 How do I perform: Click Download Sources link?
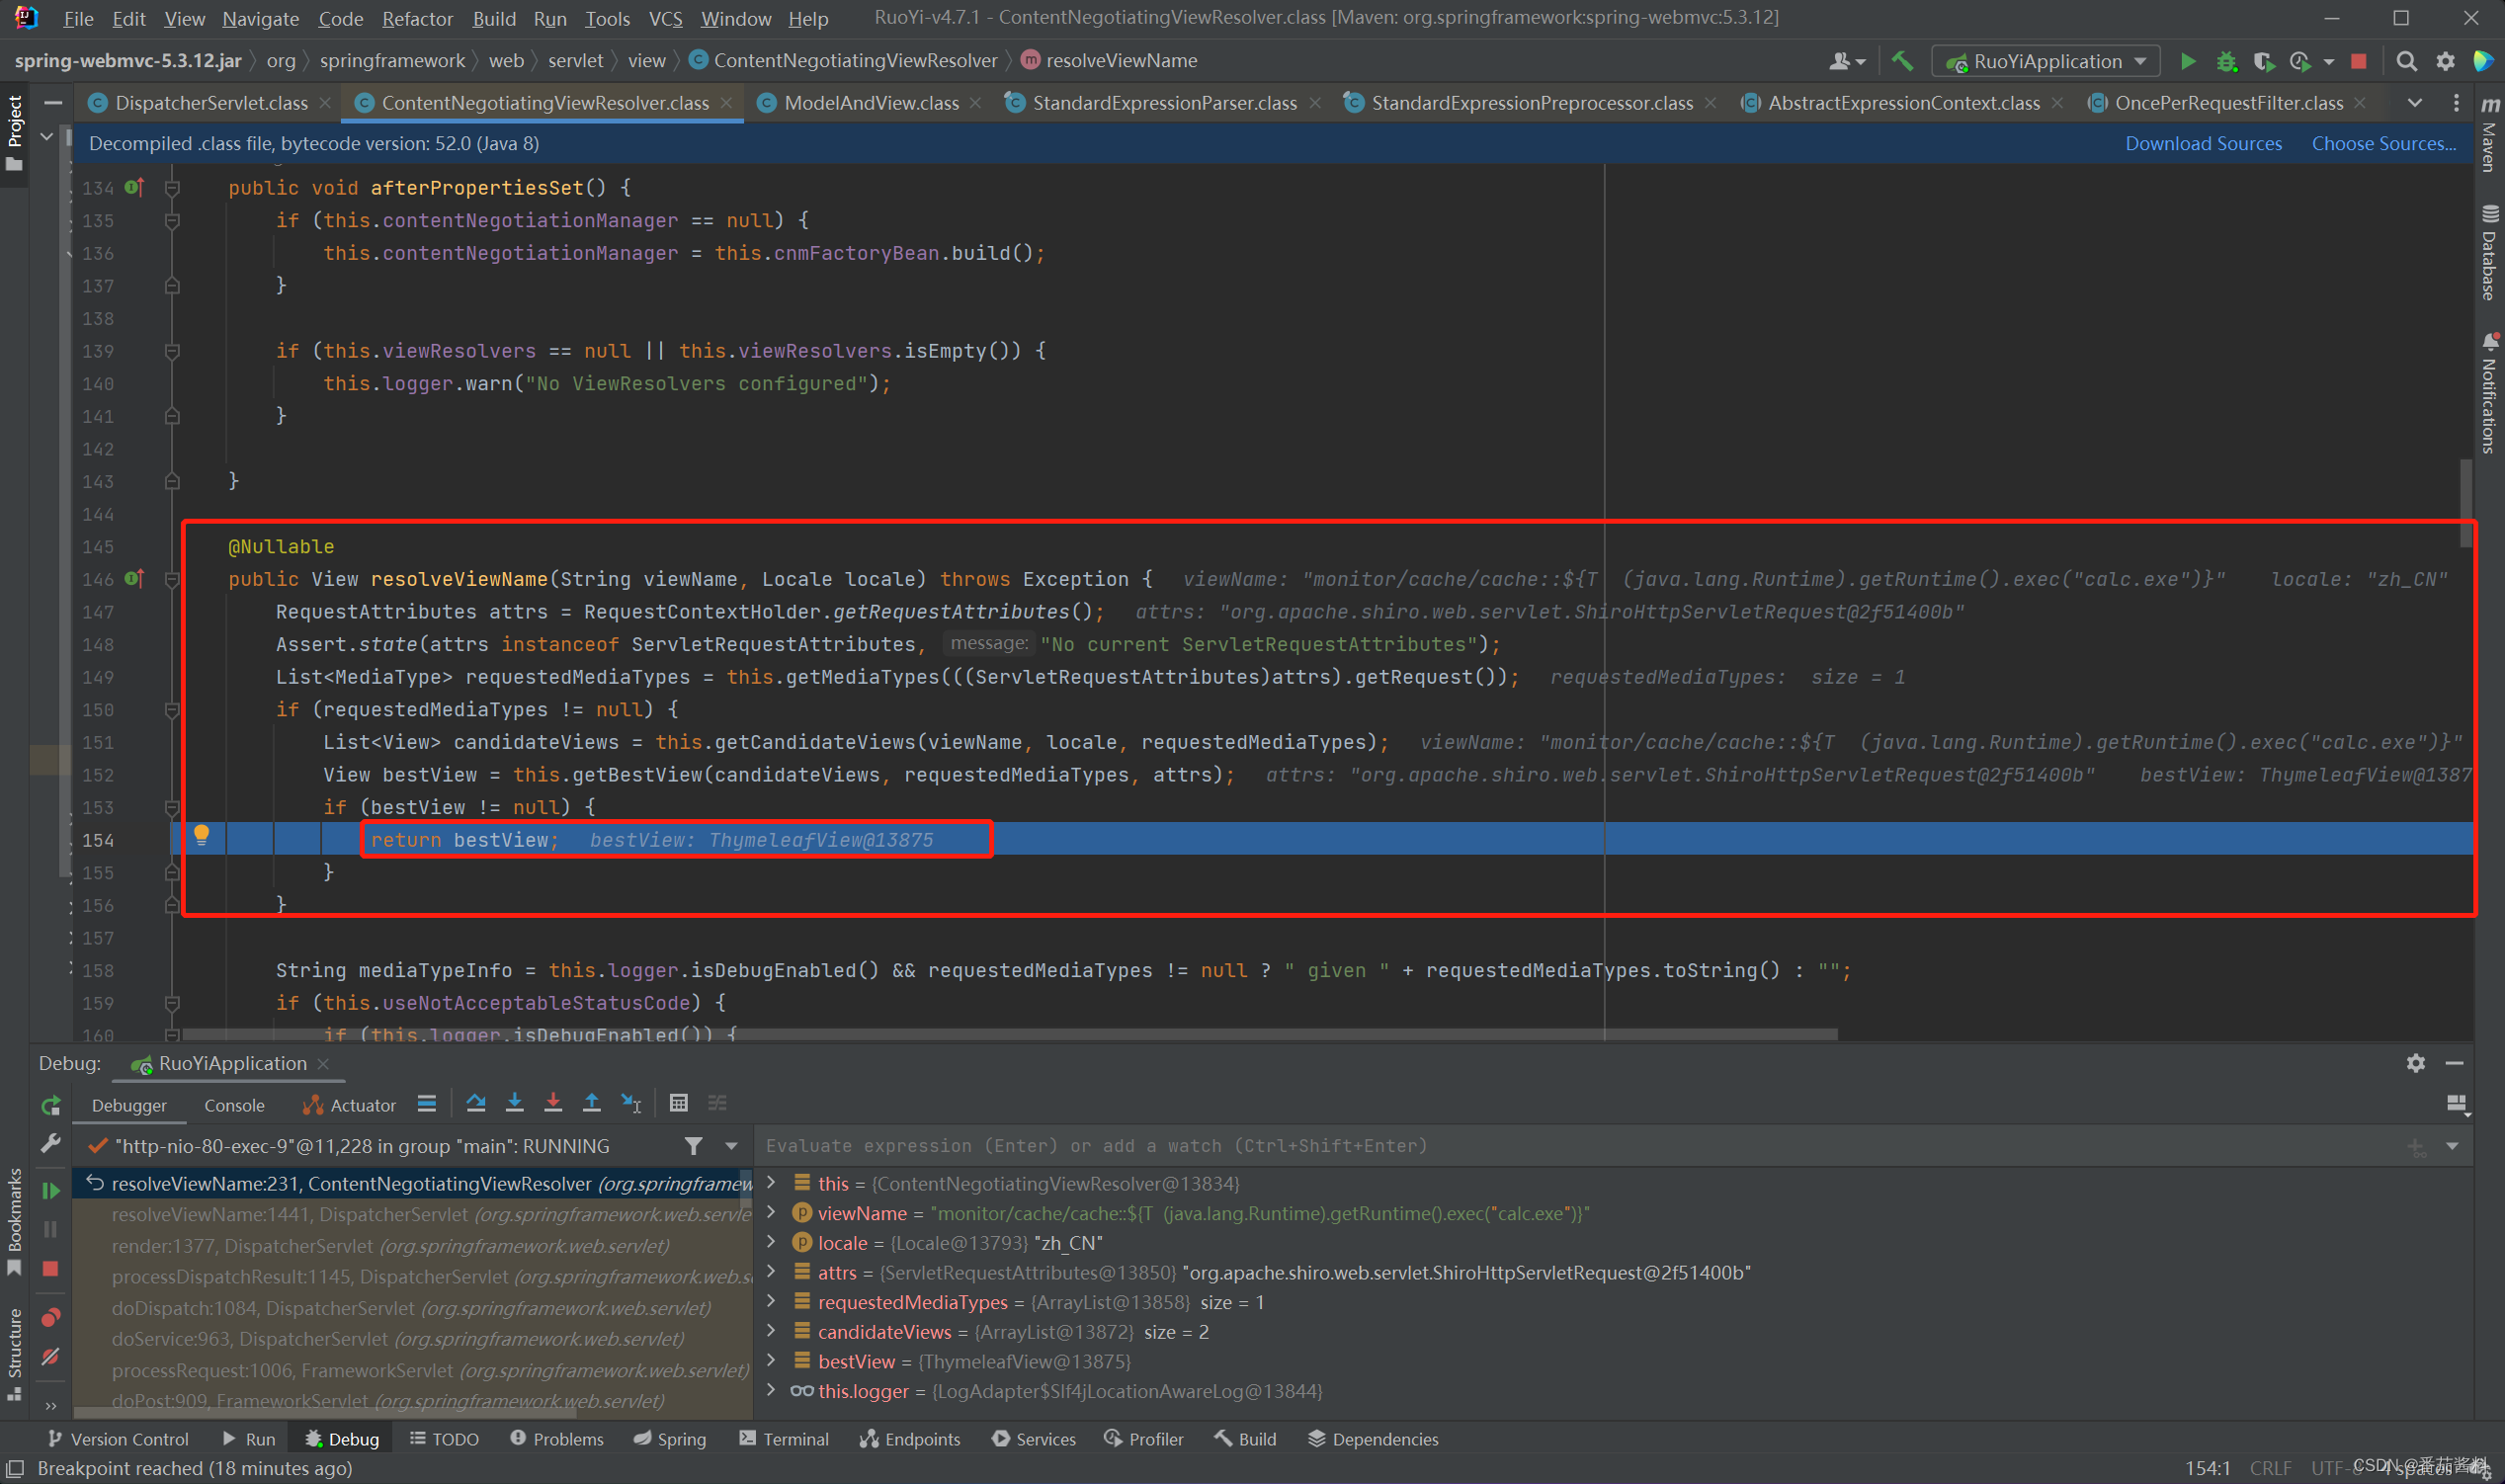point(2203,143)
